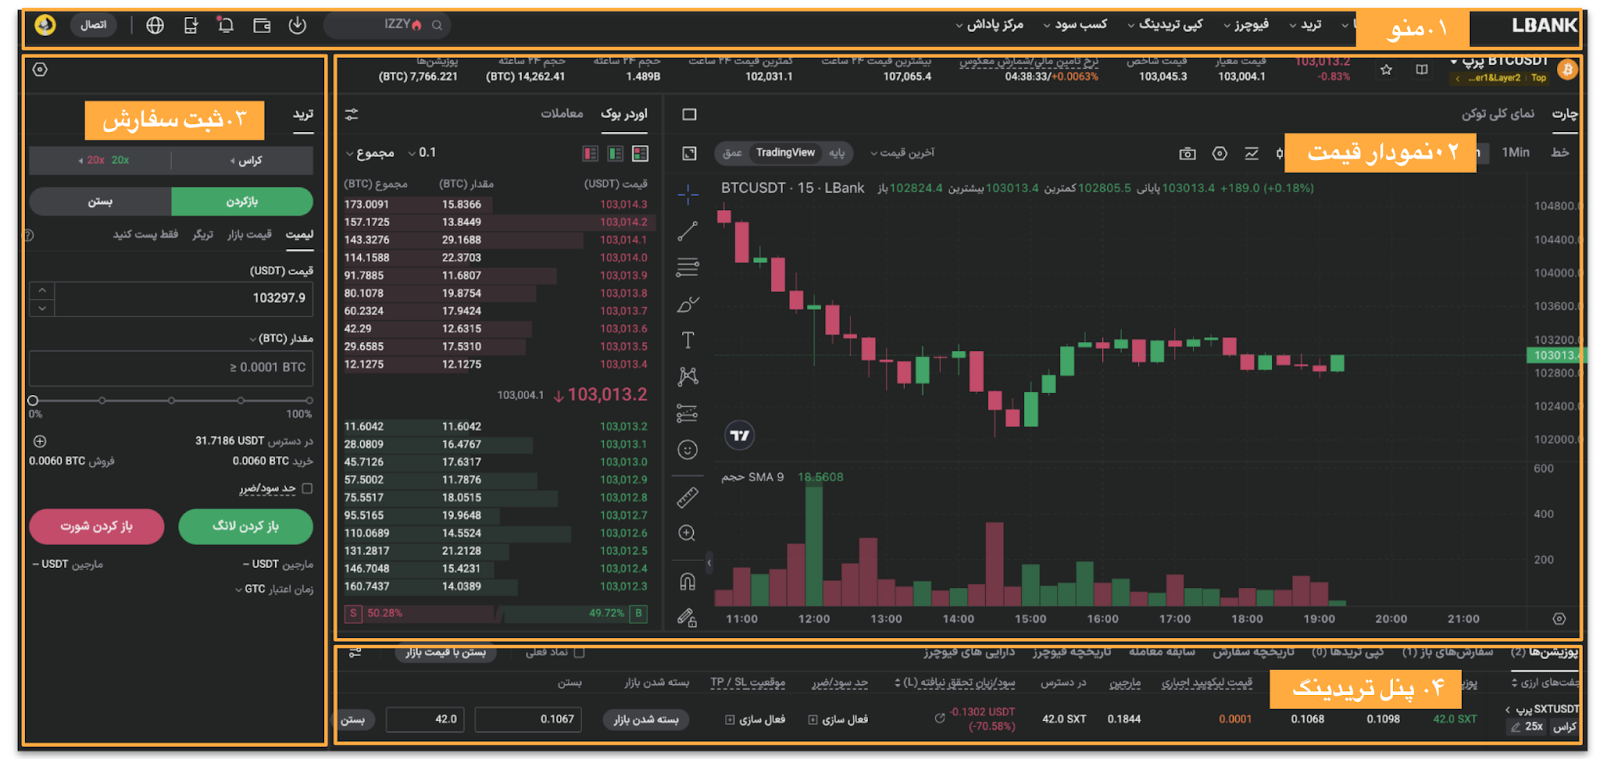
Task: Switch to the 'اوردر بوک' tab
Action: (624, 113)
